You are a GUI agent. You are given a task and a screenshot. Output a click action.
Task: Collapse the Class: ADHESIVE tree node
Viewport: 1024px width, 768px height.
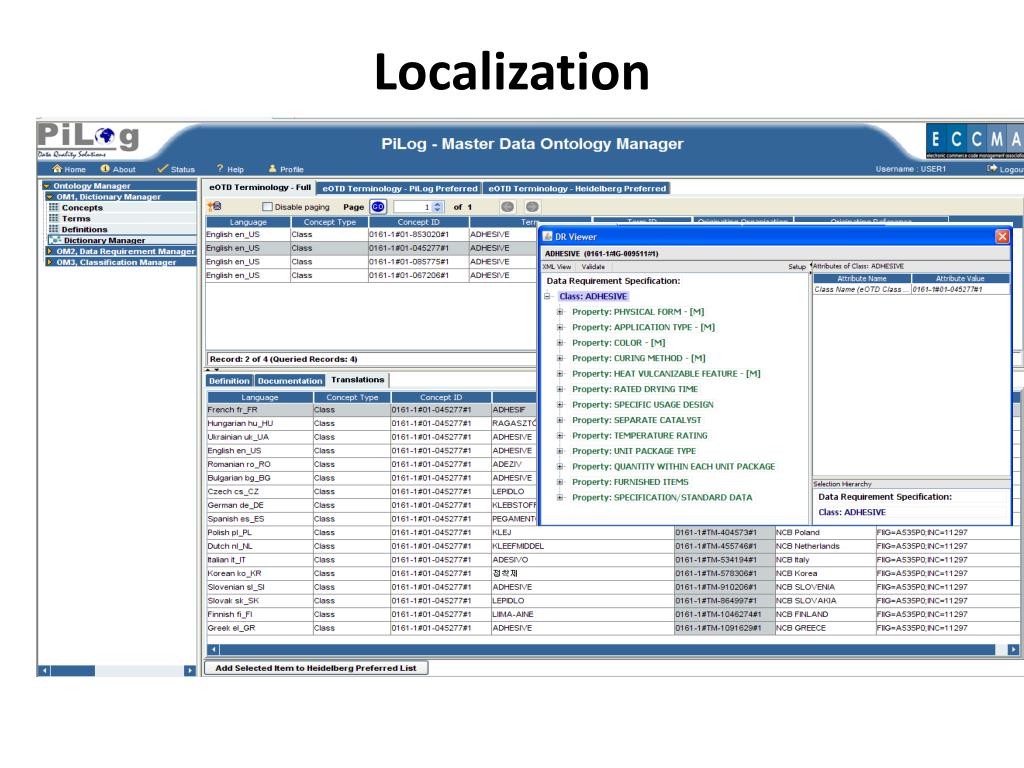(548, 296)
